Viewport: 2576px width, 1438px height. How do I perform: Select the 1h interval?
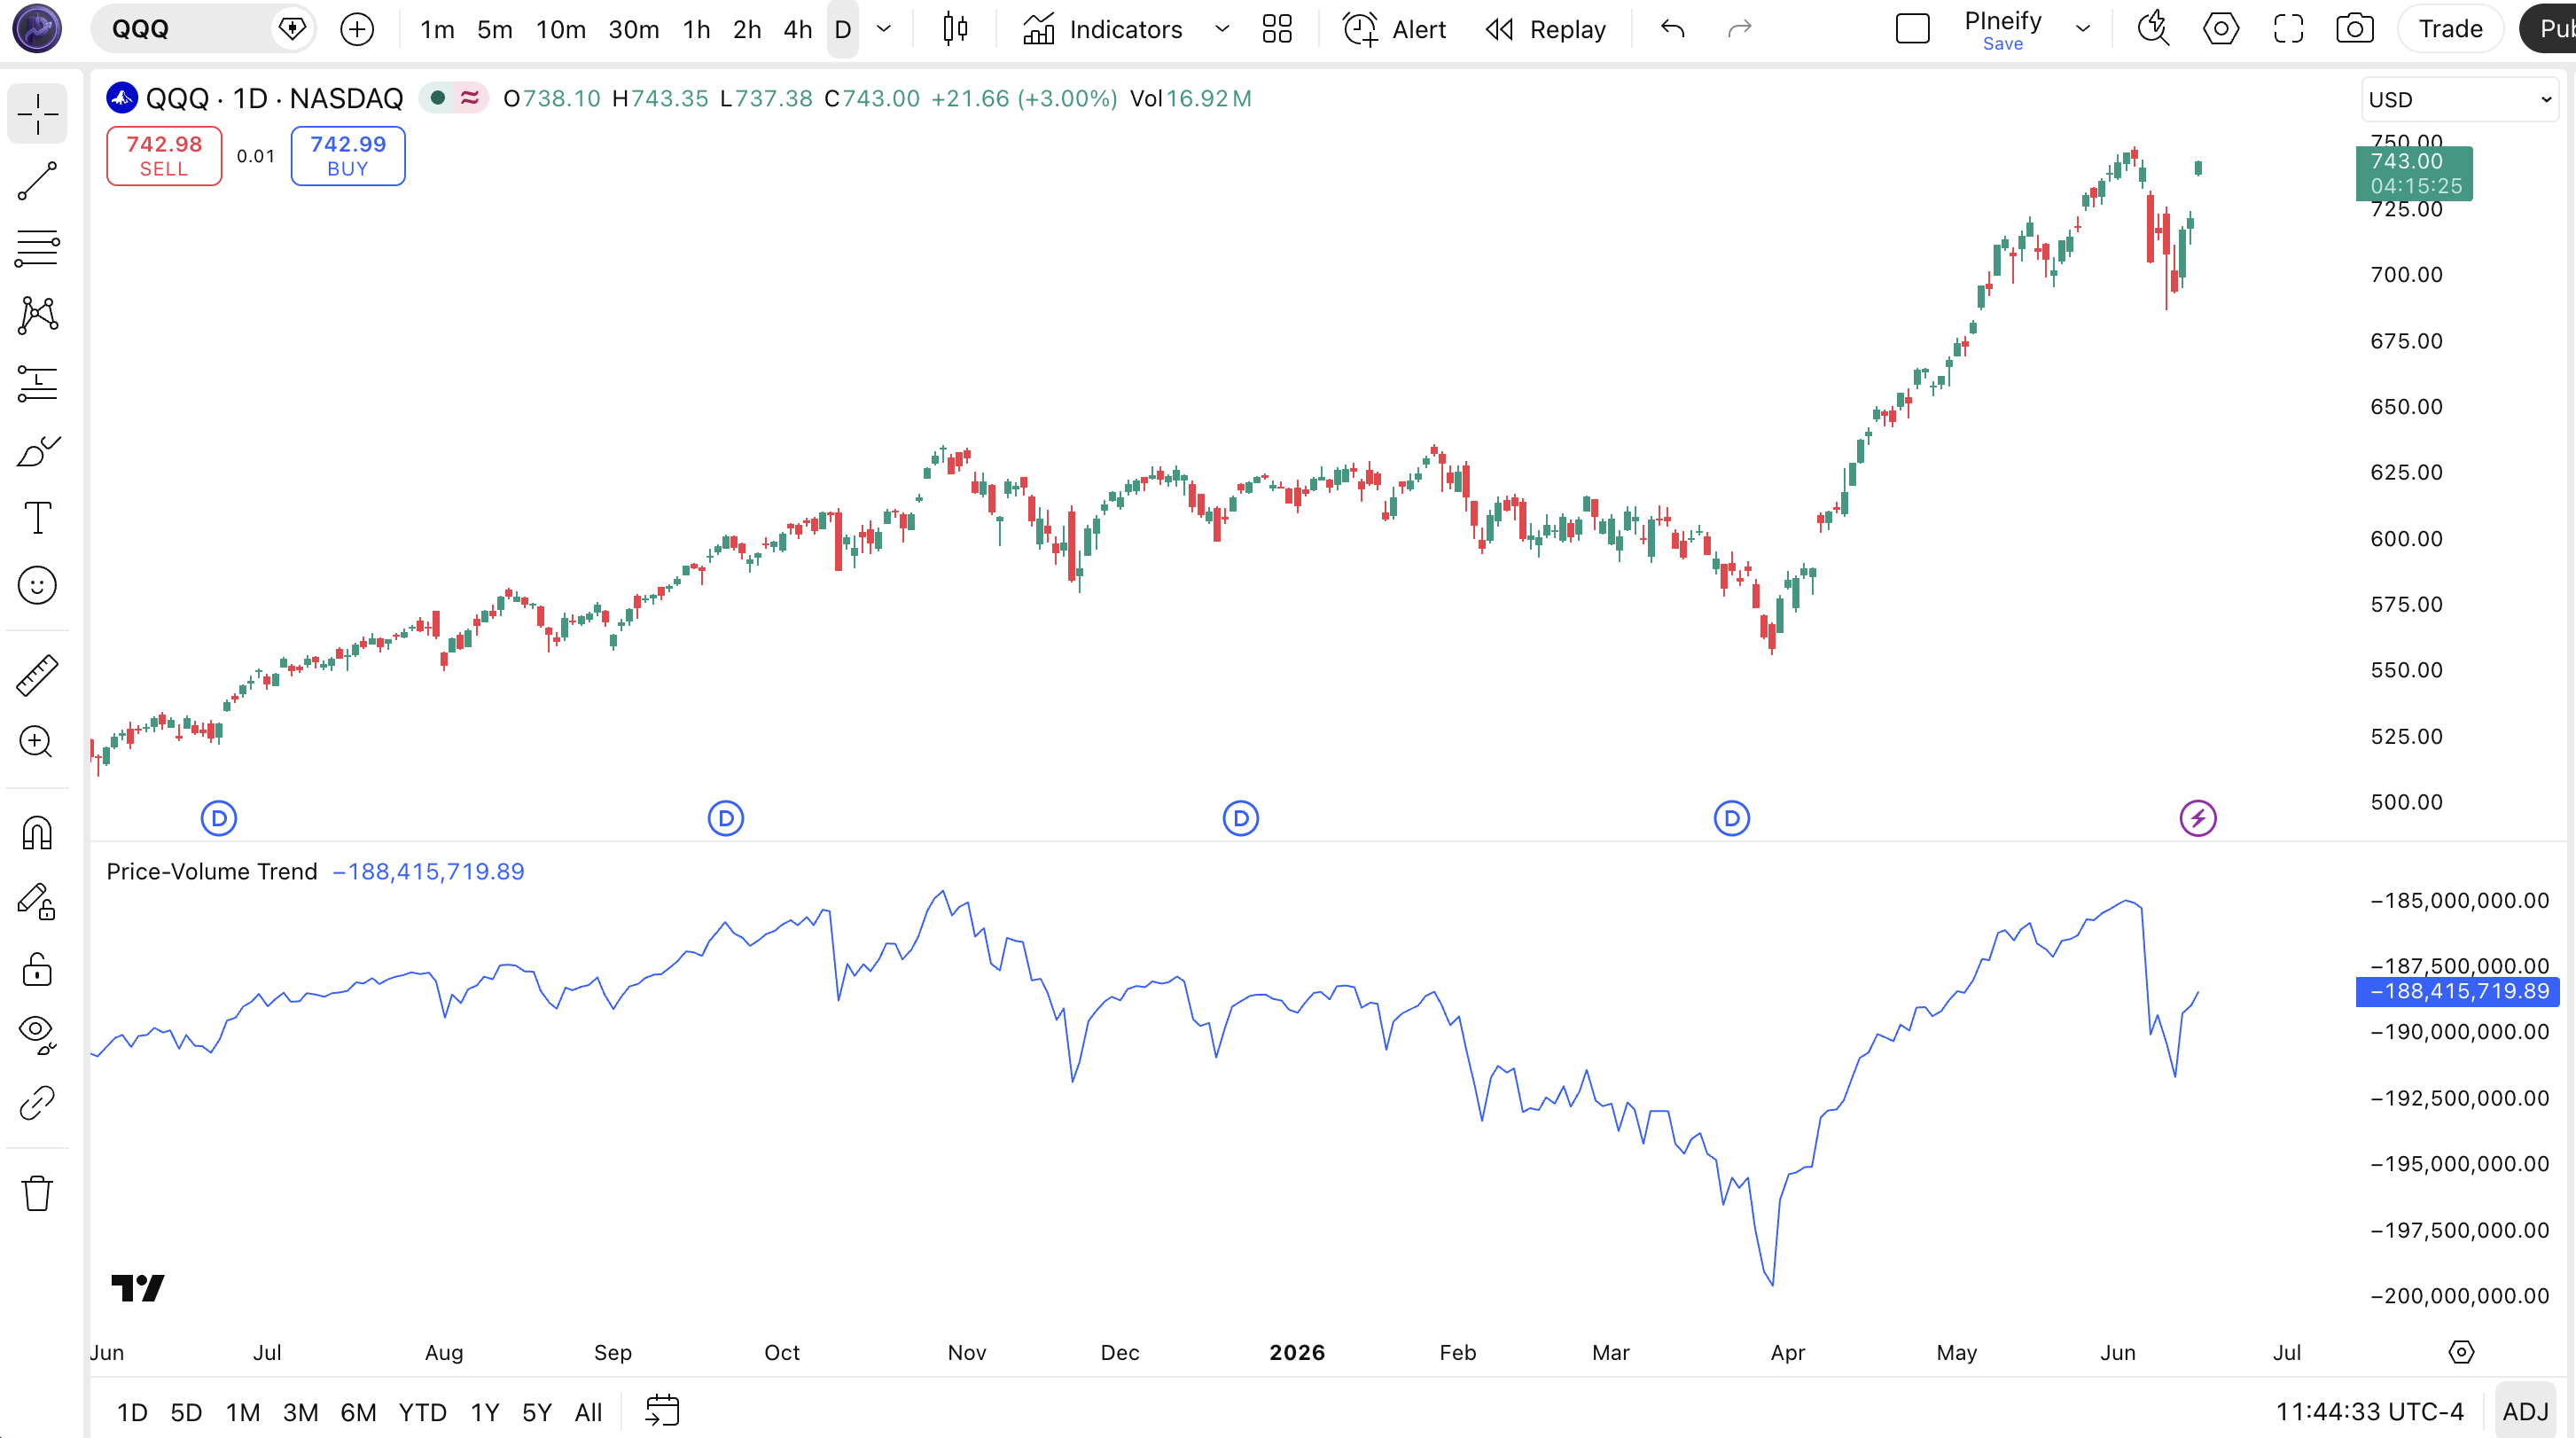697,29
